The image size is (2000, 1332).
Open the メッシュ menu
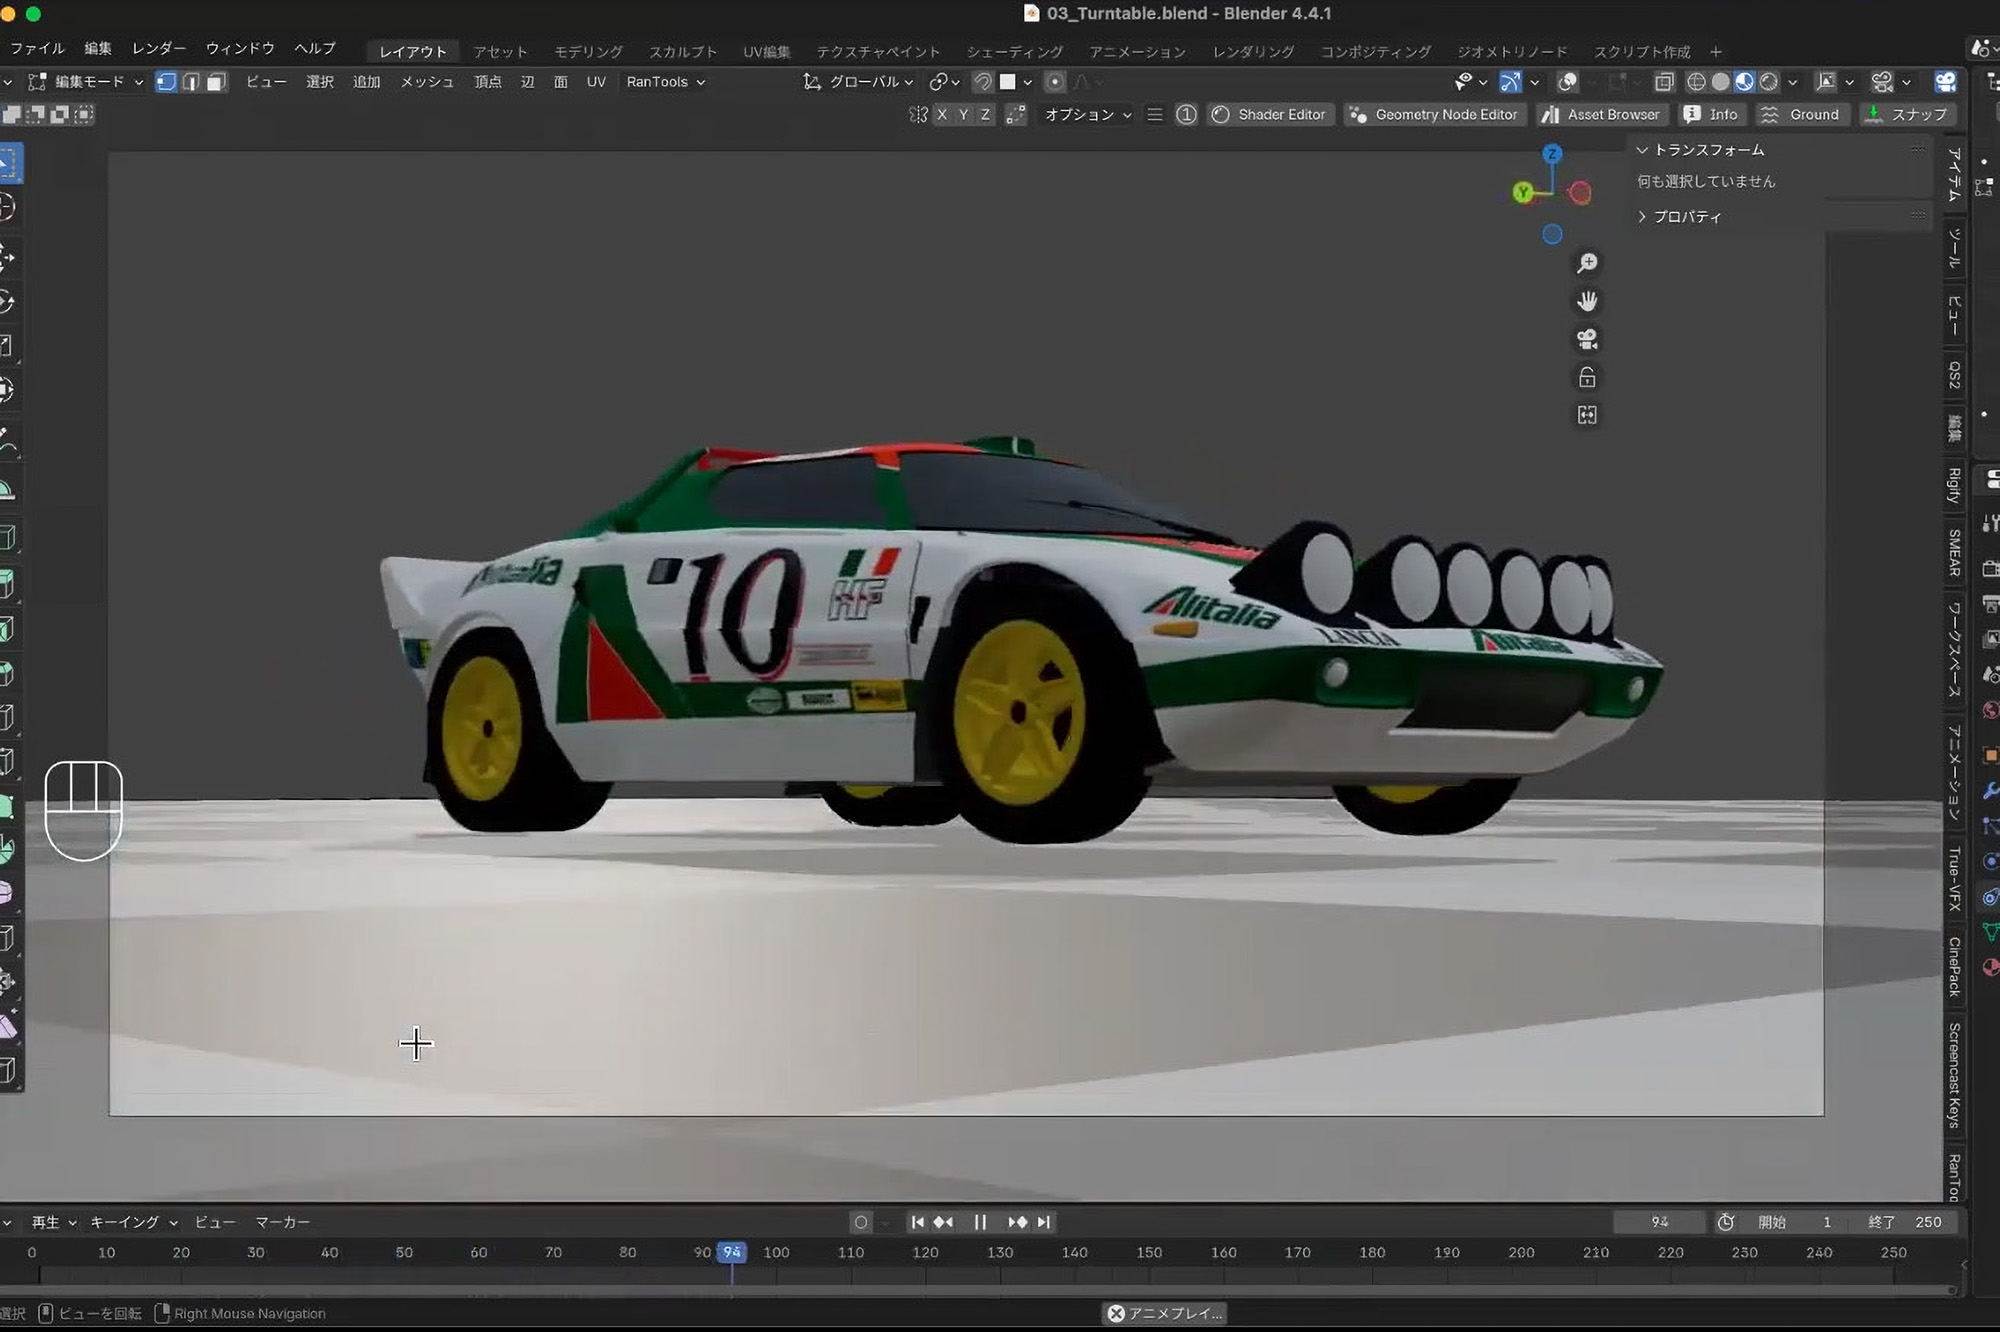point(427,82)
